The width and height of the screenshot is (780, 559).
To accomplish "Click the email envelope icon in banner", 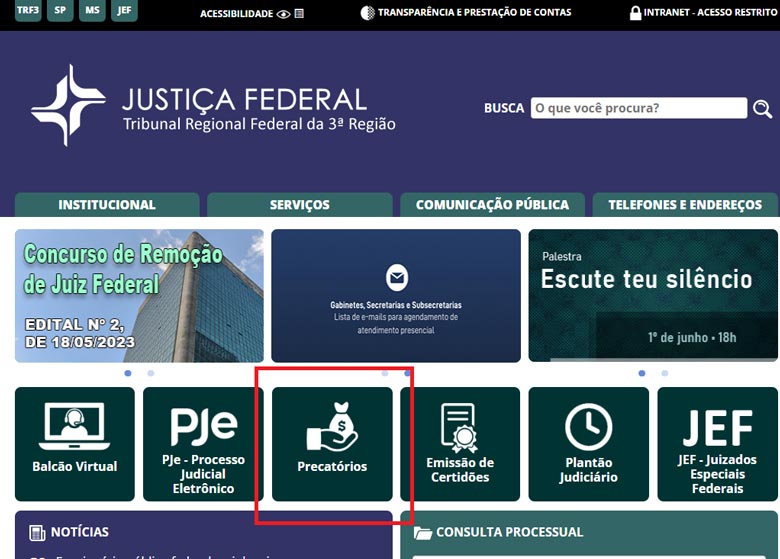I will [x=397, y=278].
